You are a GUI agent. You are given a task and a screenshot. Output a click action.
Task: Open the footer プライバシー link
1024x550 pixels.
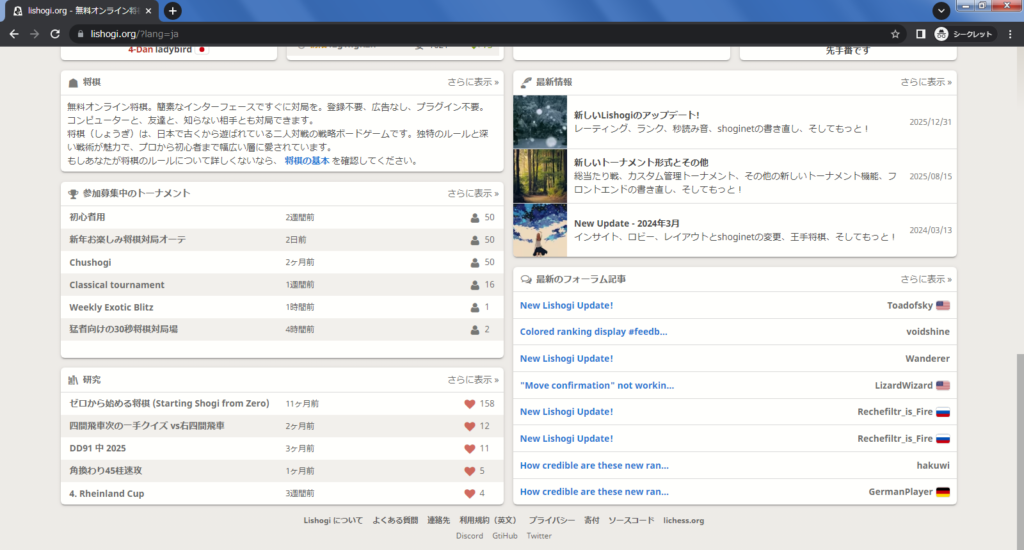click(x=551, y=521)
